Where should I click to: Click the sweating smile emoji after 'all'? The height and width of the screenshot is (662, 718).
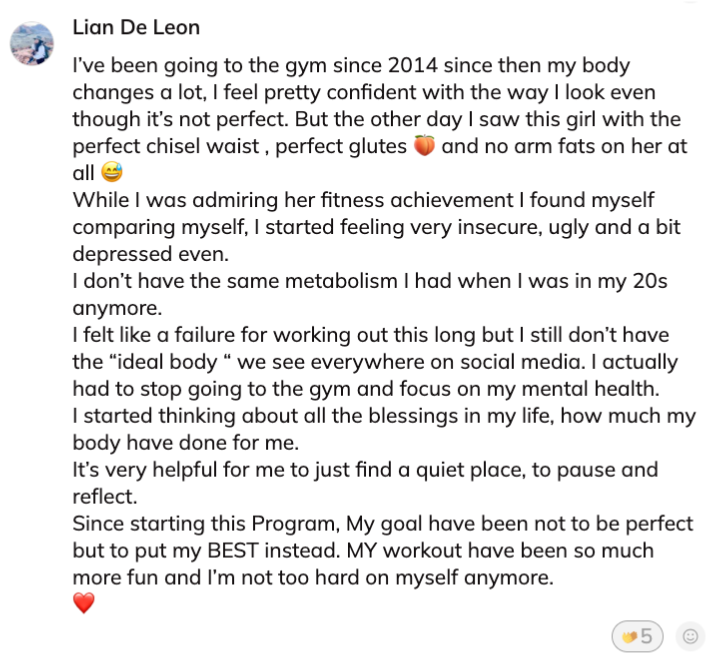coord(110,172)
